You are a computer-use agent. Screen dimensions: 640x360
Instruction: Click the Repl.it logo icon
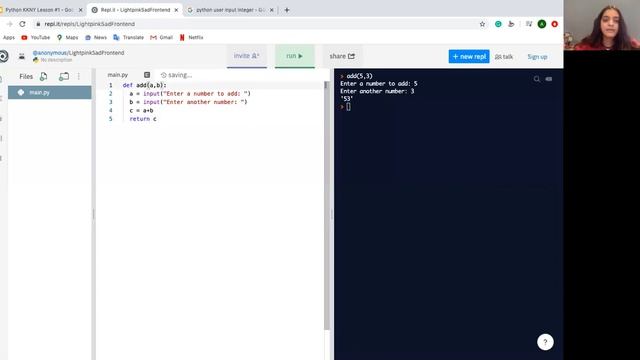tap(3, 56)
